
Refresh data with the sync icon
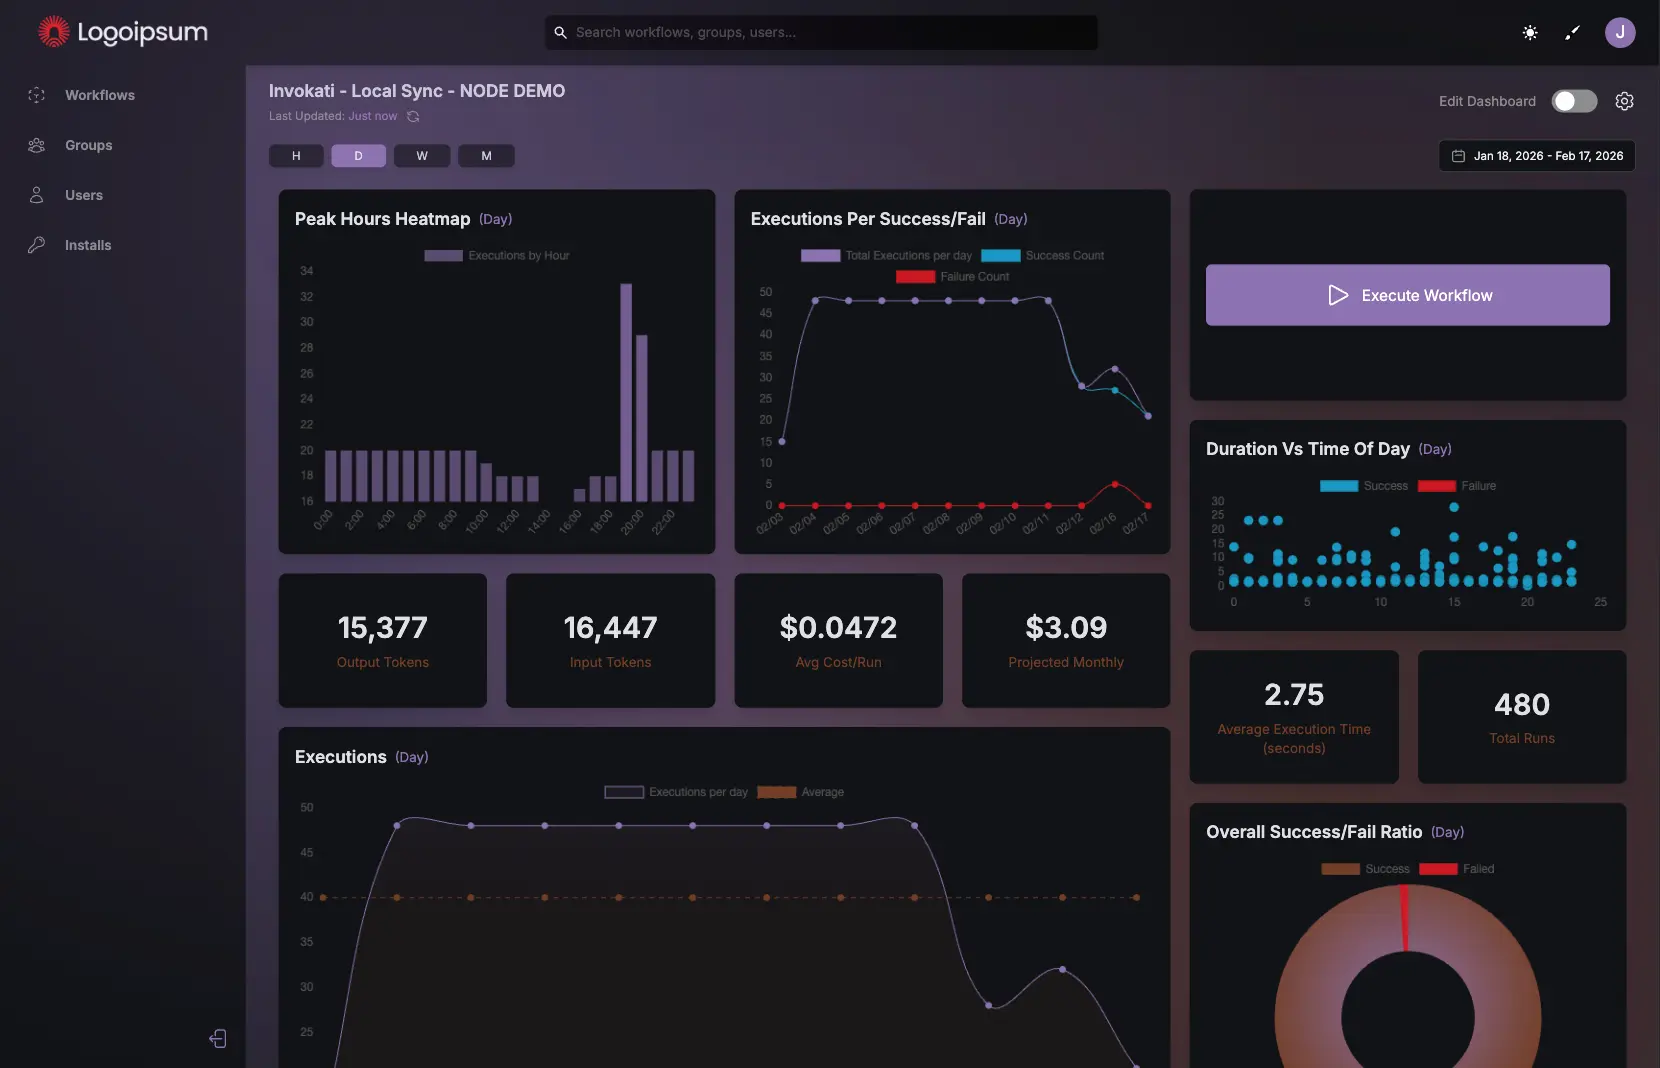coord(413,116)
